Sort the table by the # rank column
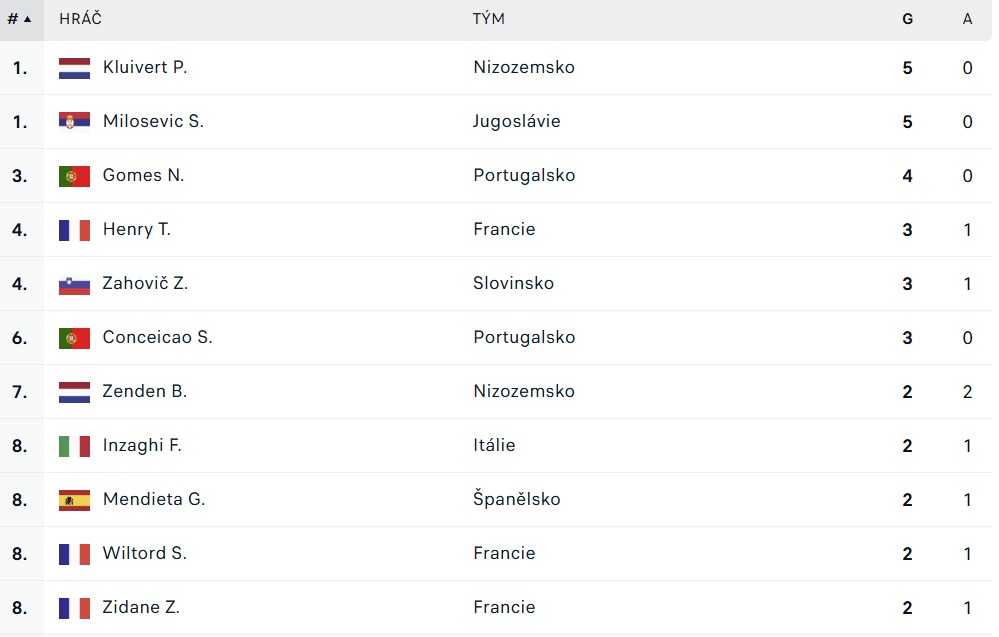 20,19
